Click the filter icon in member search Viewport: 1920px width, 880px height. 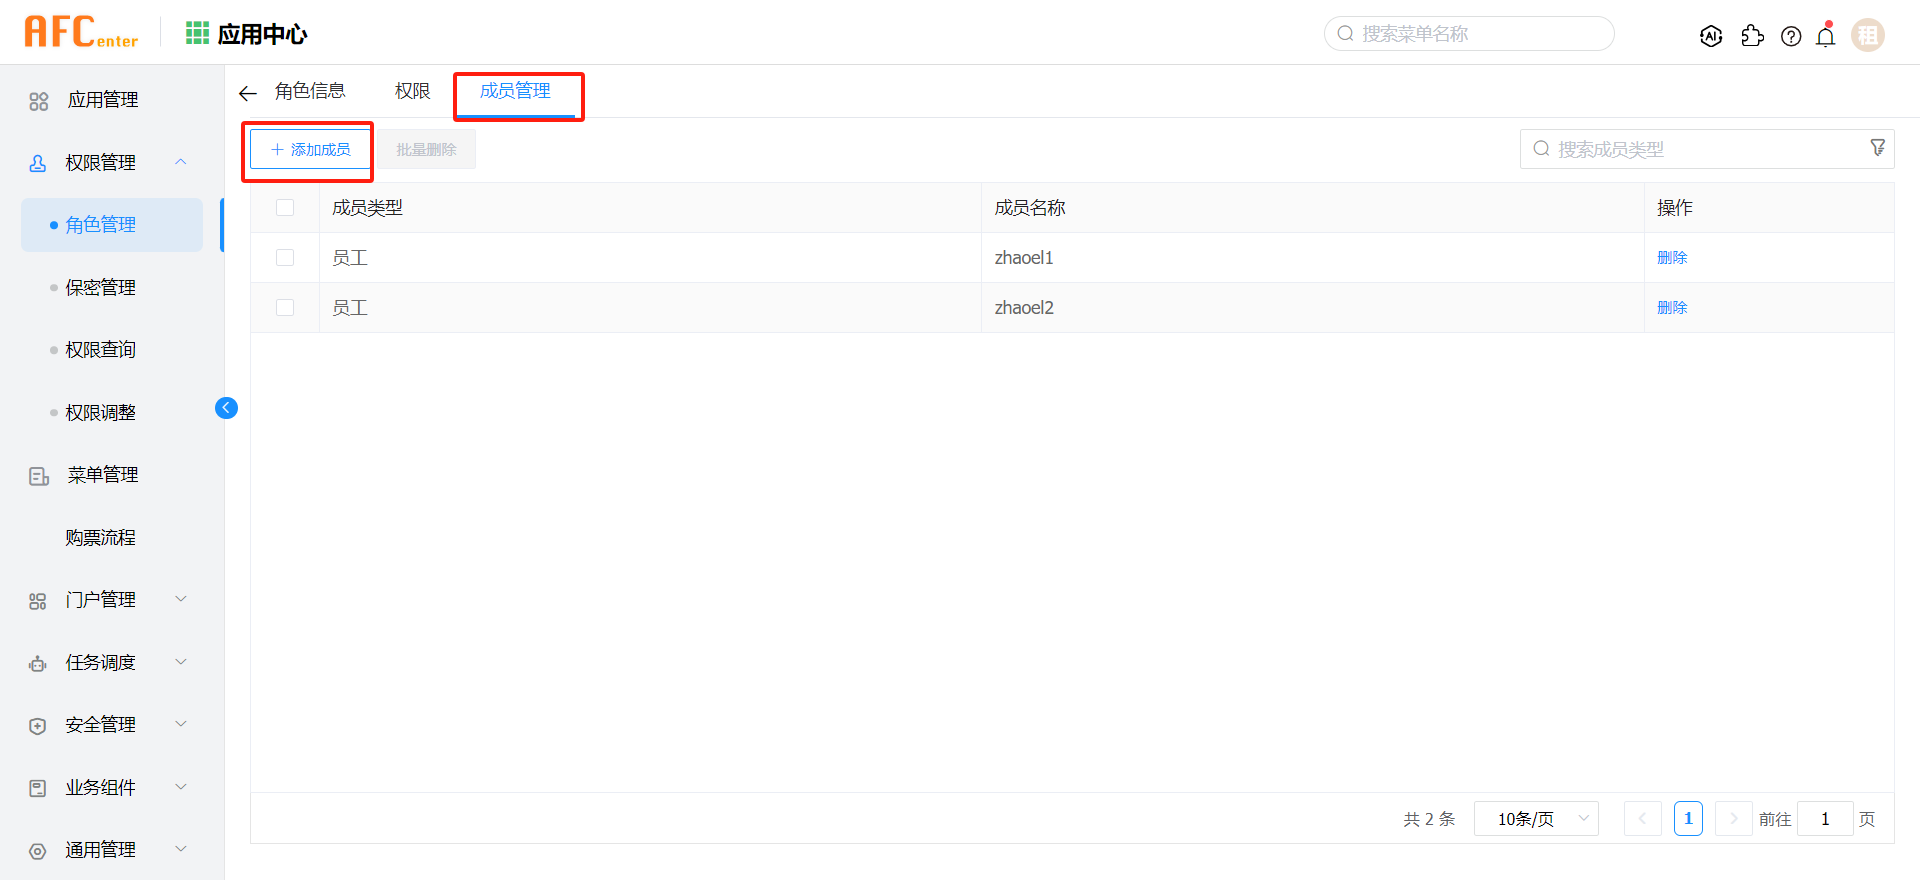1877,148
